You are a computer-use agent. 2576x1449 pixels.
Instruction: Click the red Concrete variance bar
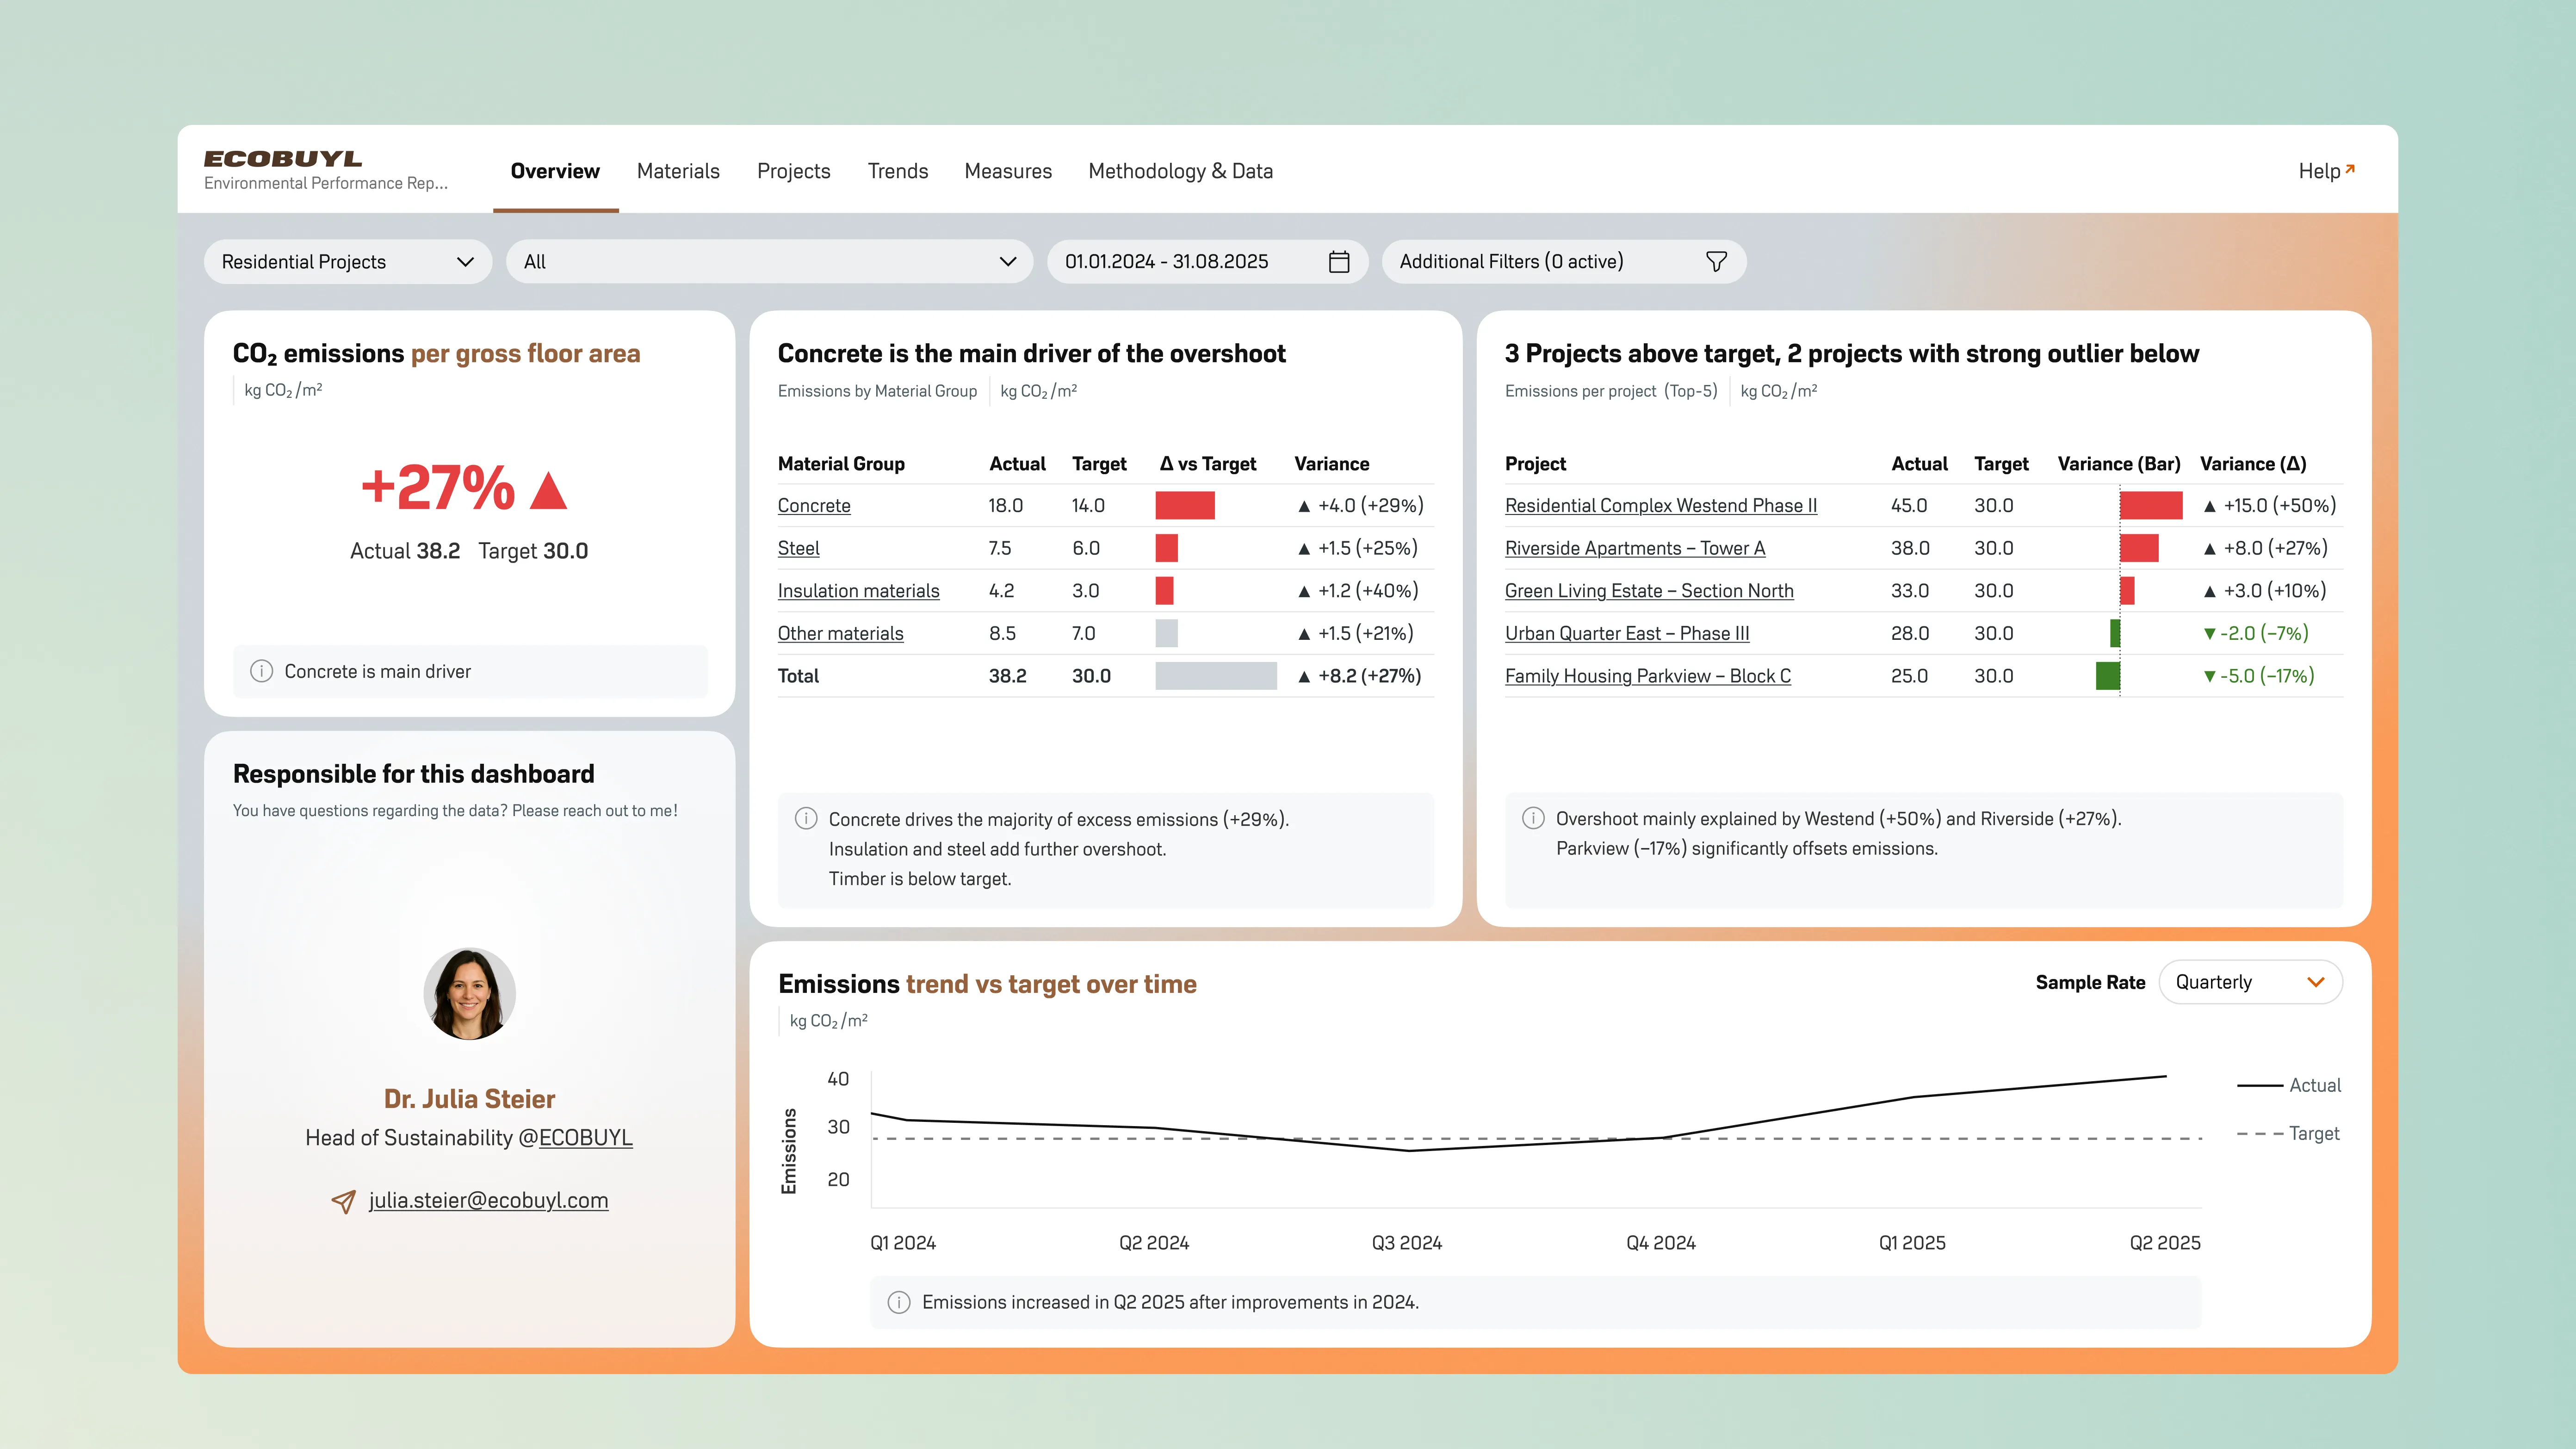click(x=1184, y=505)
